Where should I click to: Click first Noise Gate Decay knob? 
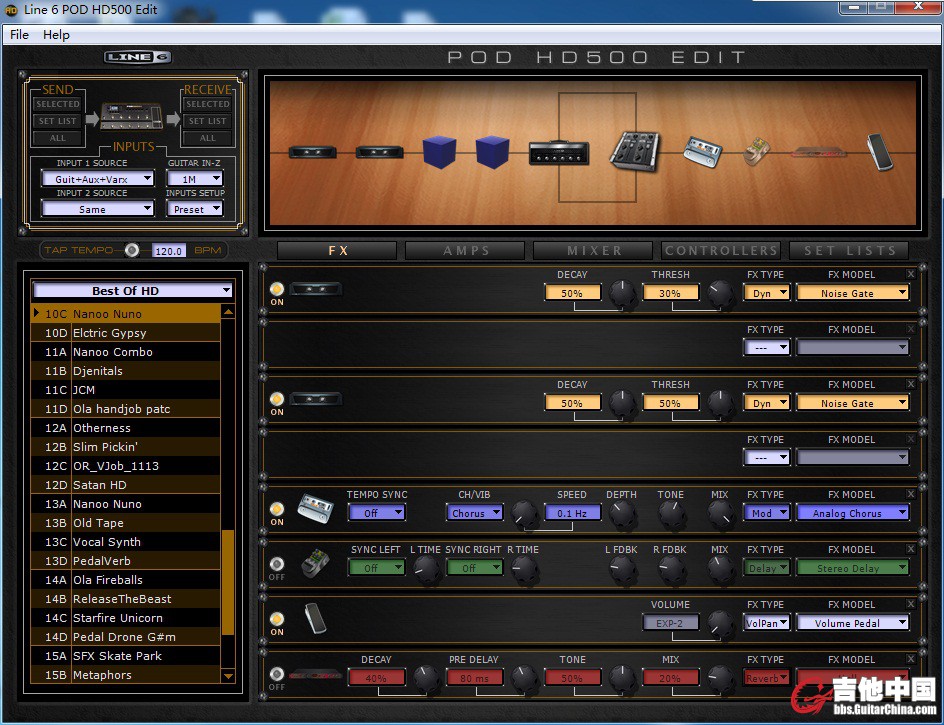pyautogui.click(x=622, y=294)
